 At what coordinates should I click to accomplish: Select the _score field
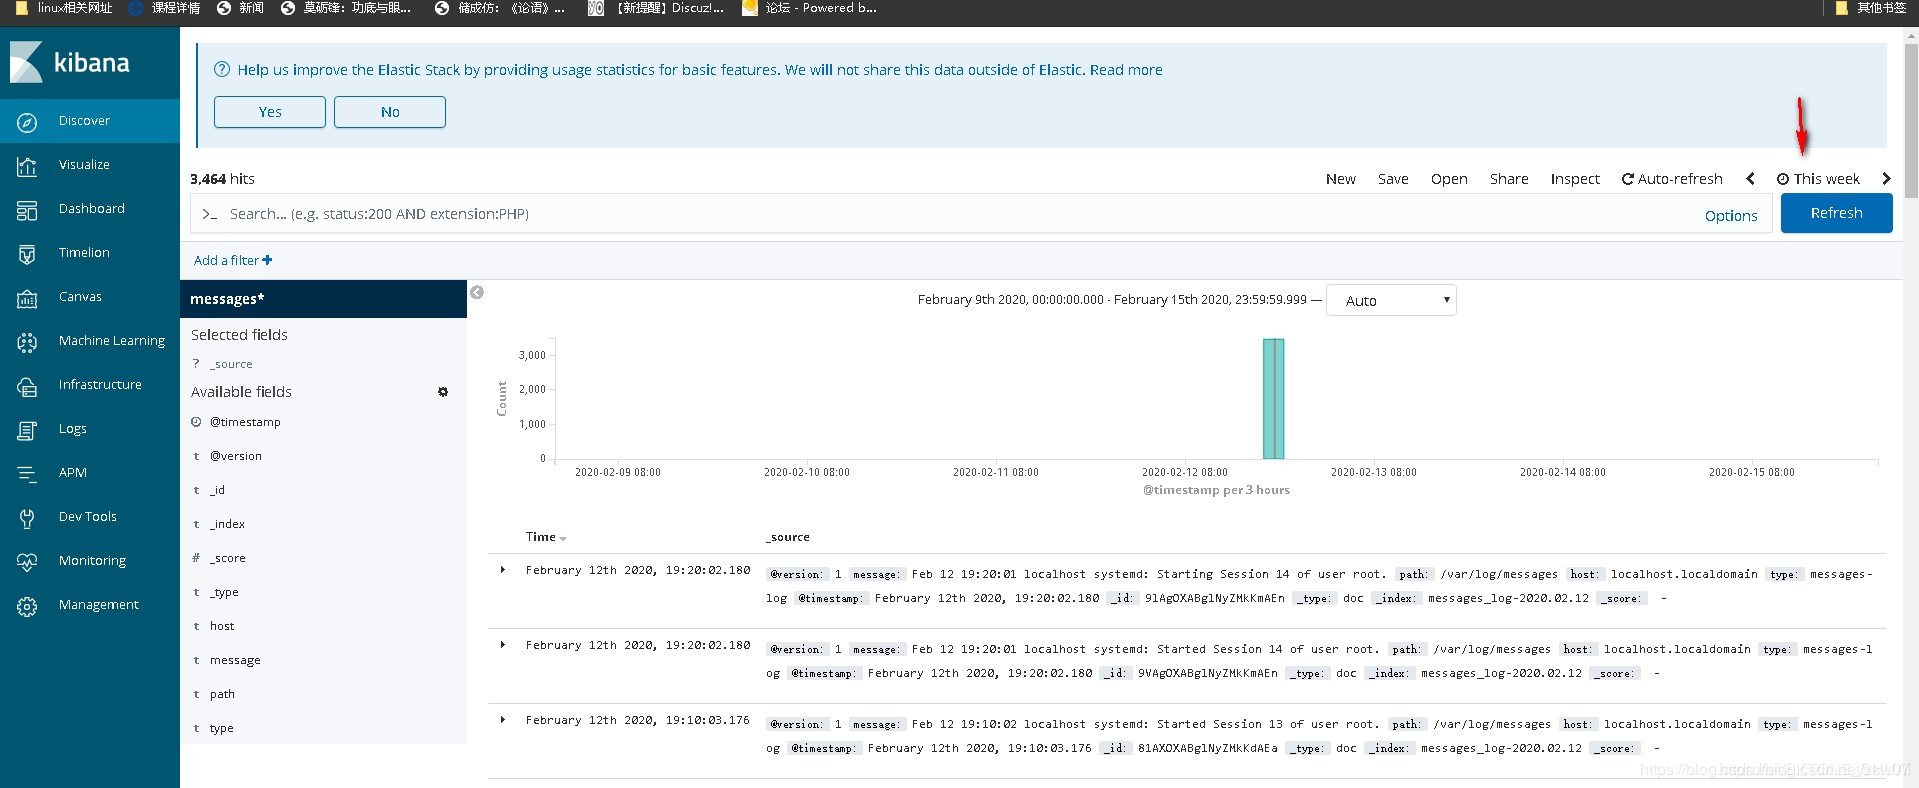pyautogui.click(x=227, y=558)
